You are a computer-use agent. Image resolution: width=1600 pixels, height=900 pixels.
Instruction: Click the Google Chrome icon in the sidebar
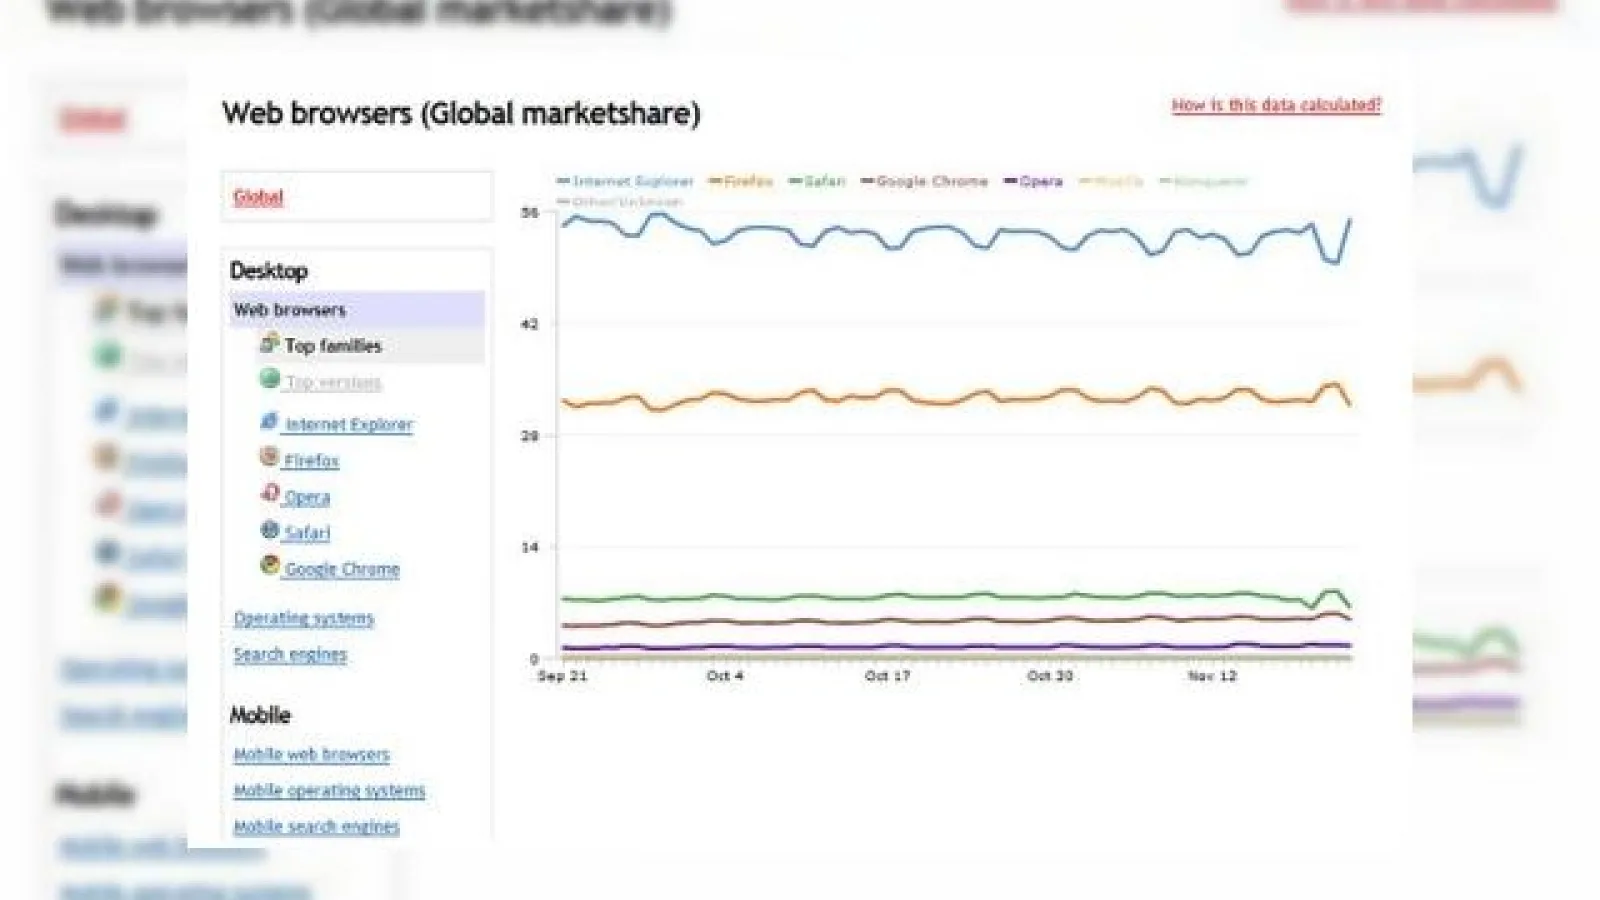click(x=269, y=565)
